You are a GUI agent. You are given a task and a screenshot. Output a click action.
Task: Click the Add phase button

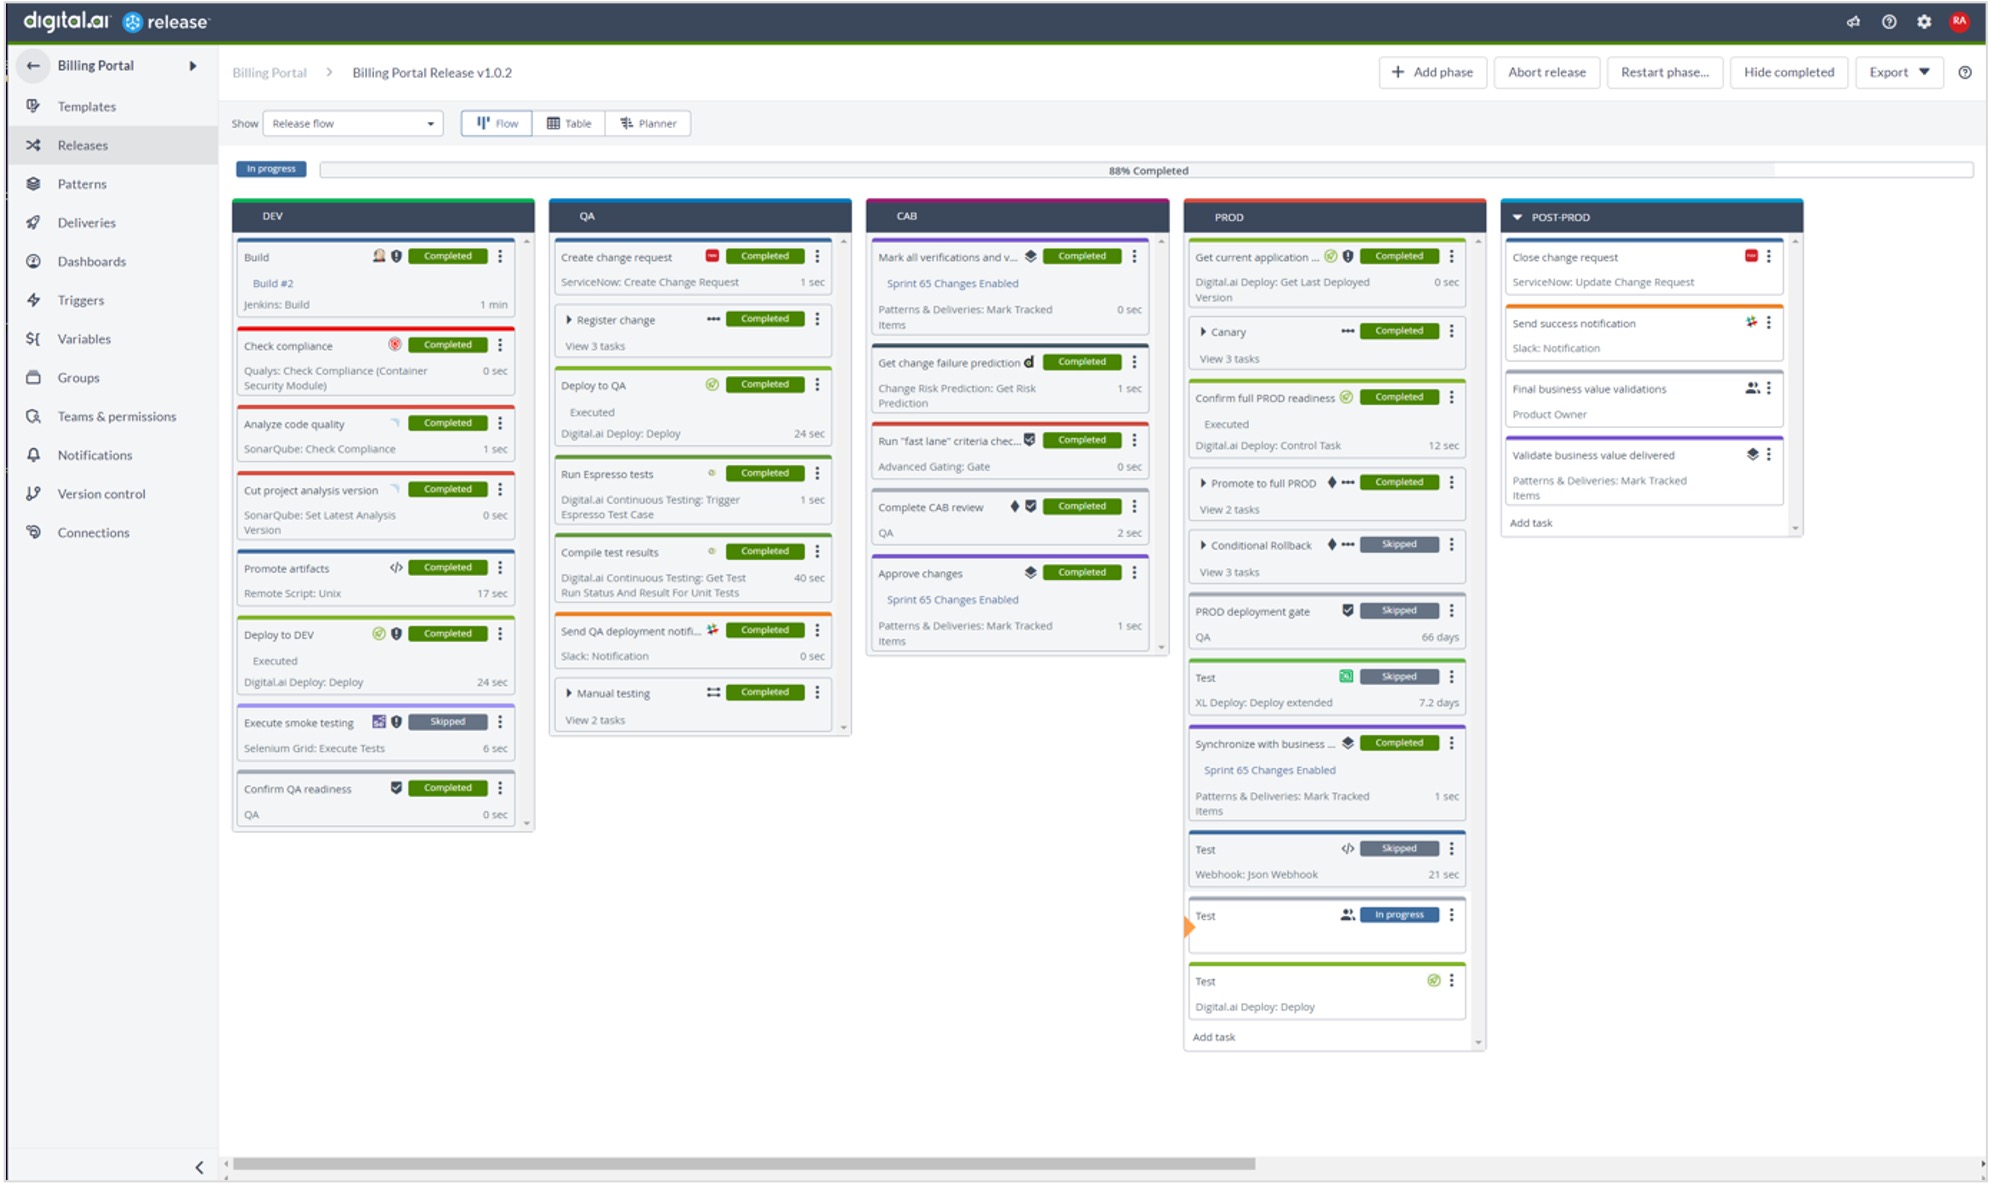1432,72
